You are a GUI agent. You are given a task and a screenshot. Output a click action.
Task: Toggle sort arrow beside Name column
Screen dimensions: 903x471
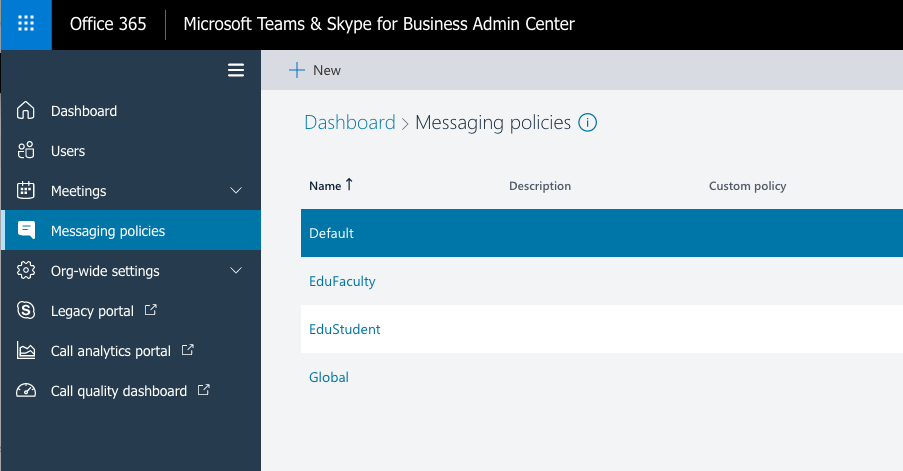tap(349, 185)
